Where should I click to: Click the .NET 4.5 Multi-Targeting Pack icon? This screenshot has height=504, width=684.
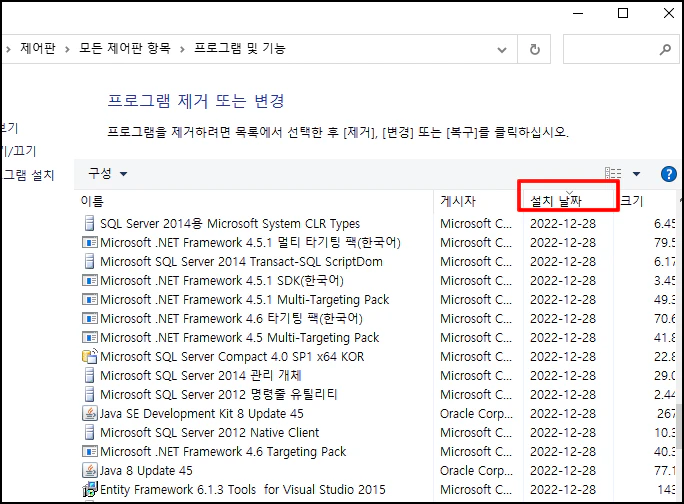pyautogui.click(x=89, y=337)
